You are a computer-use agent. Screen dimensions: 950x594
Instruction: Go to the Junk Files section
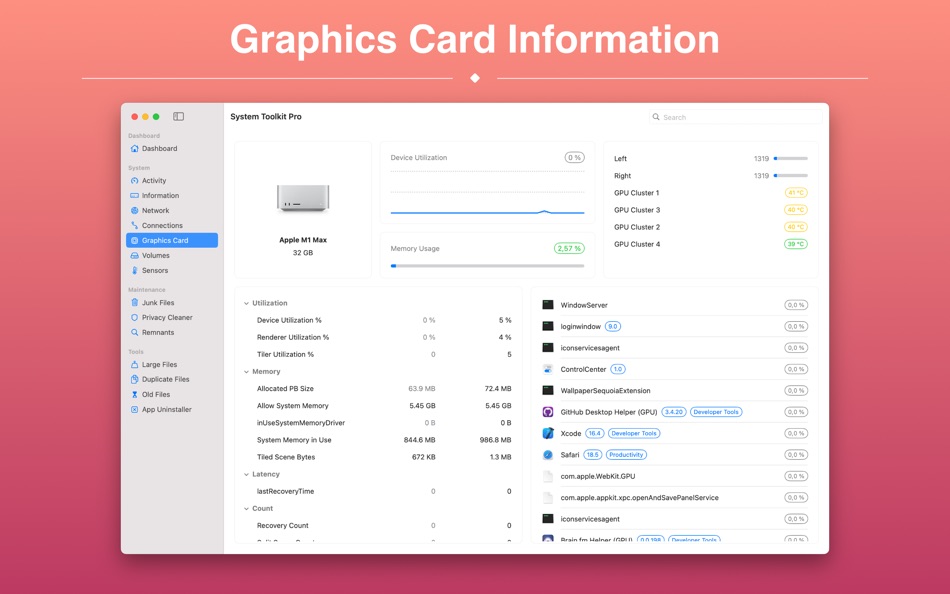click(172, 302)
